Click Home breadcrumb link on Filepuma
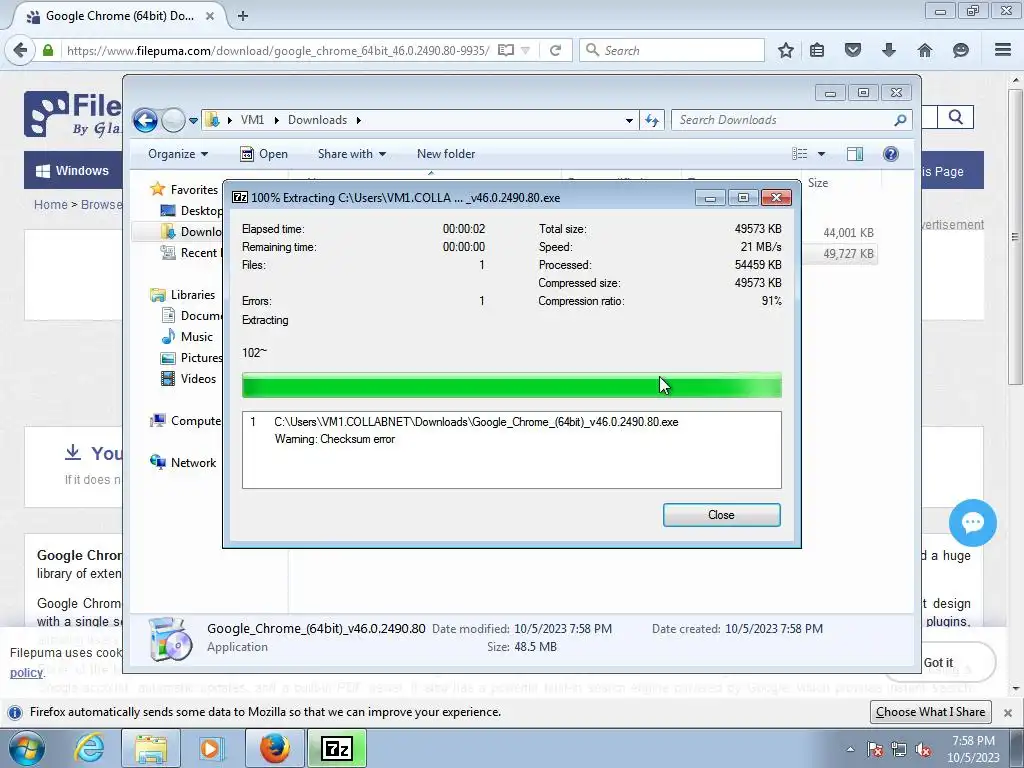 50,204
